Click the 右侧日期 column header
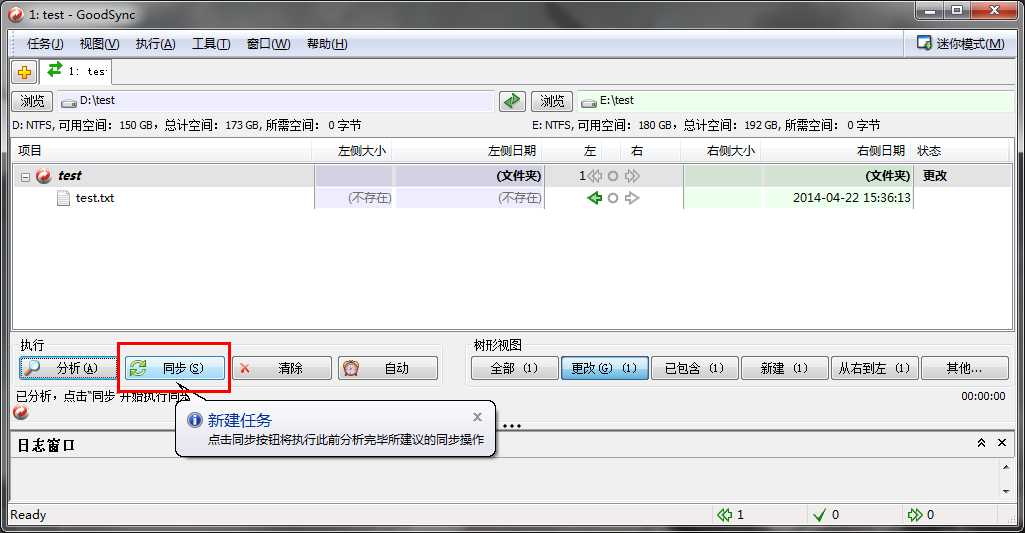 837,151
